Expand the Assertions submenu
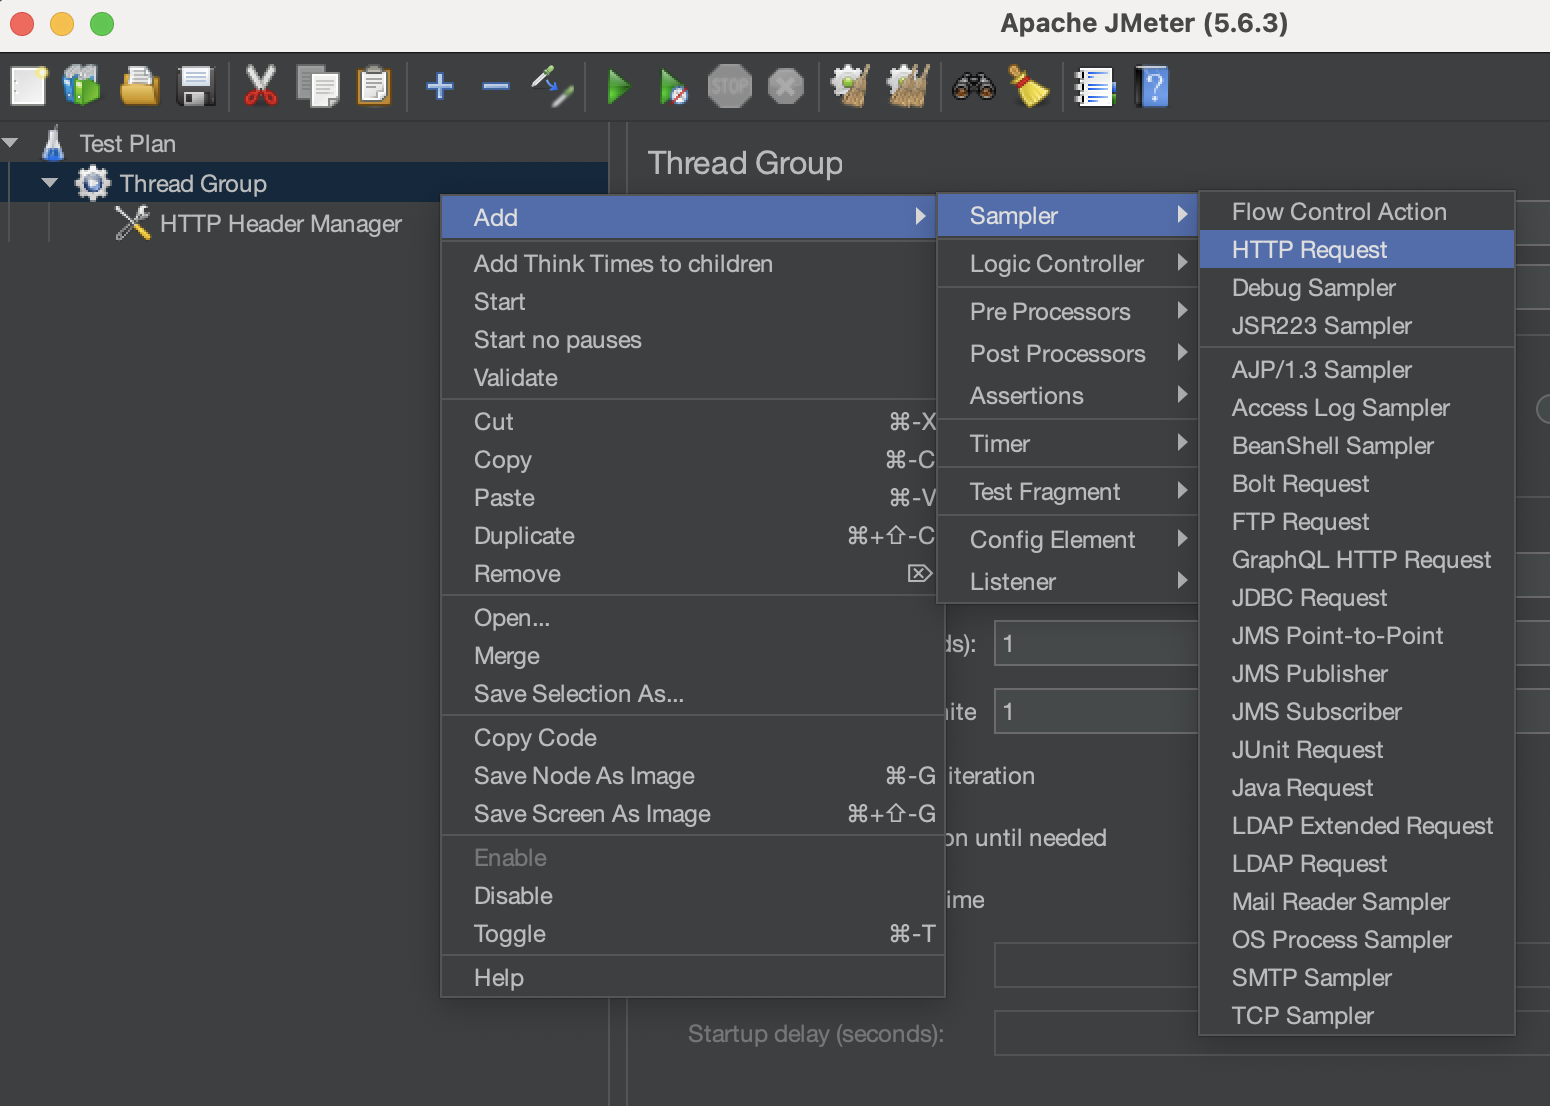 point(1066,395)
